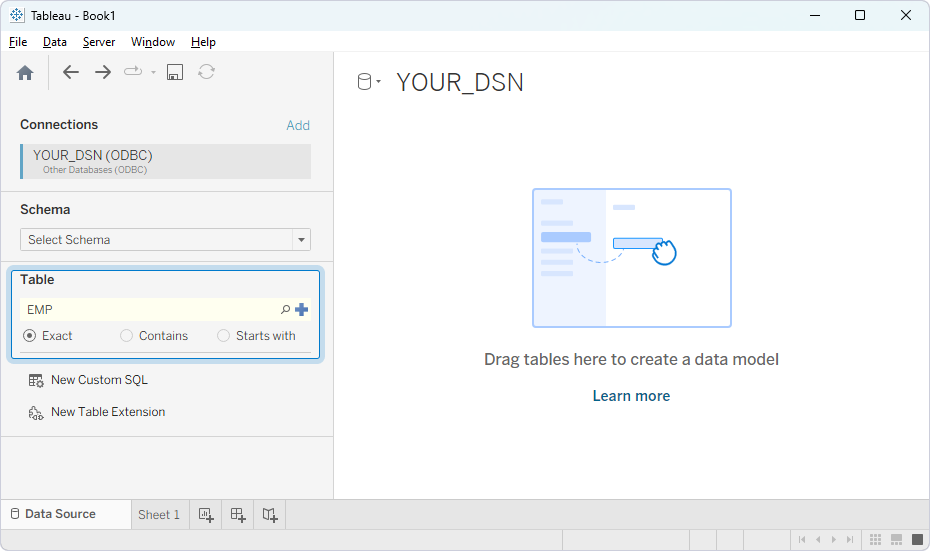Maximize the Tableau window

[x=860, y=15]
